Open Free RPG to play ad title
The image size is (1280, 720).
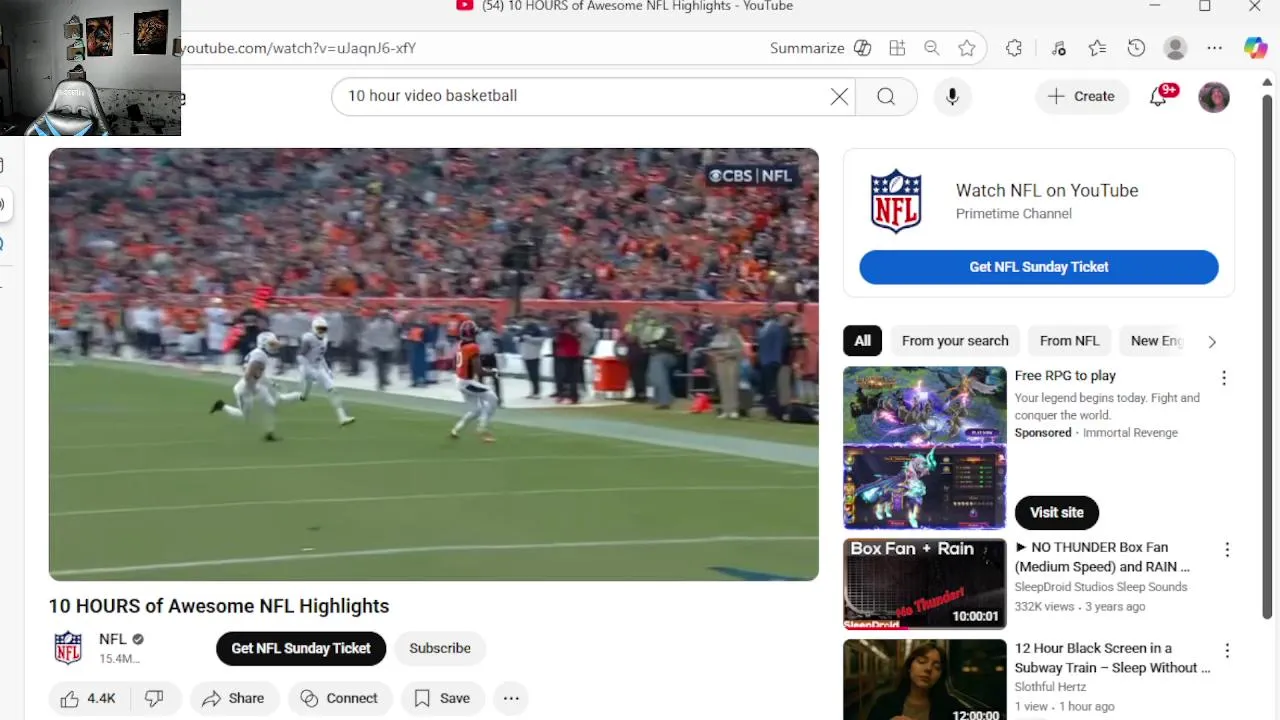(x=1065, y=376)
